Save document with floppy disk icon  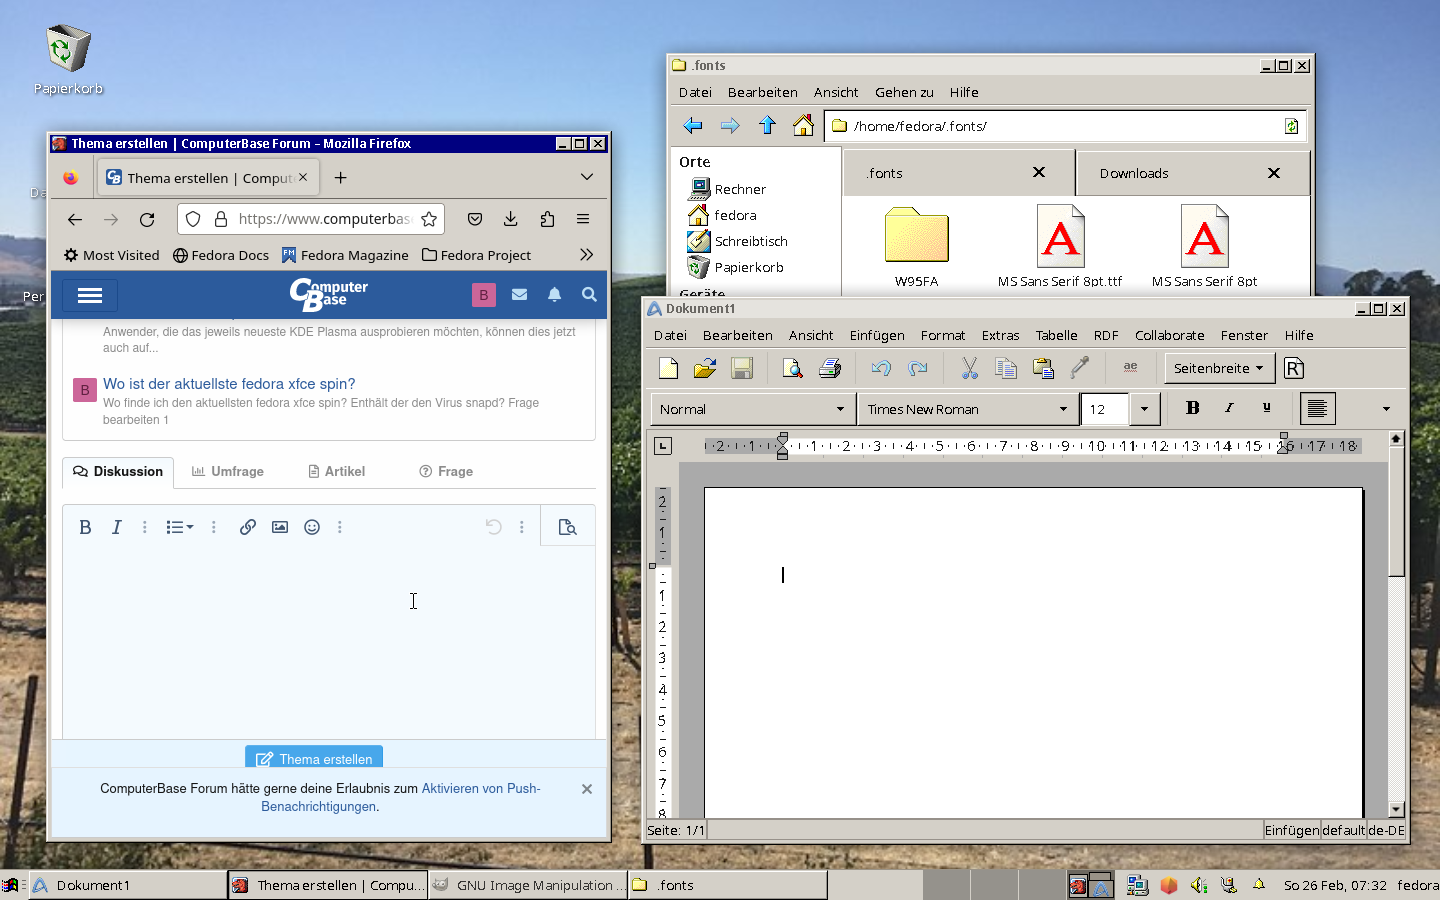coord(742,368)
